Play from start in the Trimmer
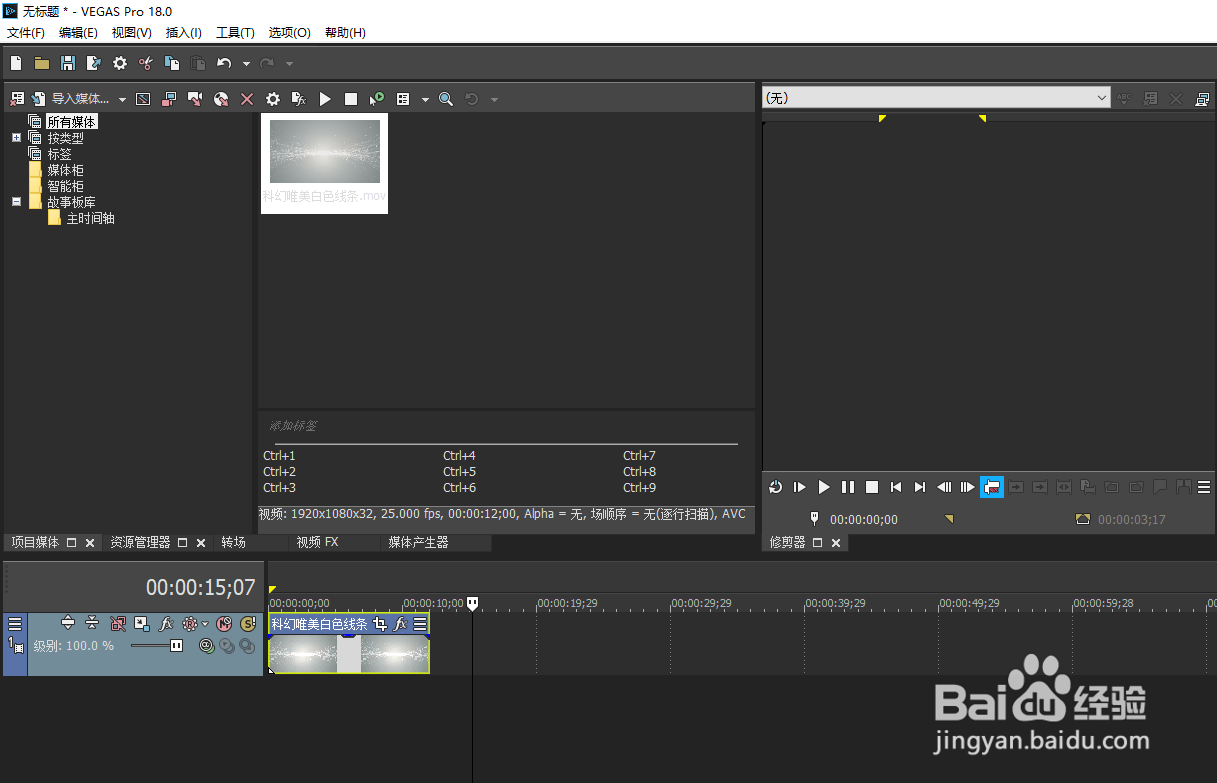The width and height of the screenshot is (1217, 783). 800,487
